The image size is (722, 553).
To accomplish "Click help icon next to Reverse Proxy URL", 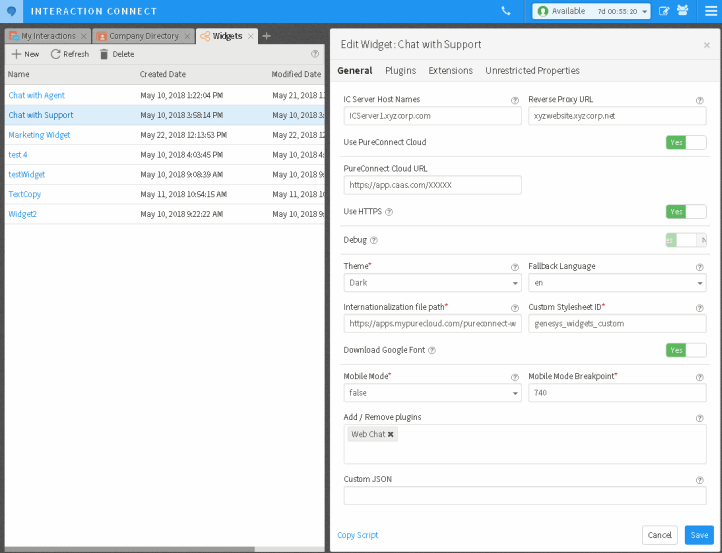I will click(x=700, y=100).
